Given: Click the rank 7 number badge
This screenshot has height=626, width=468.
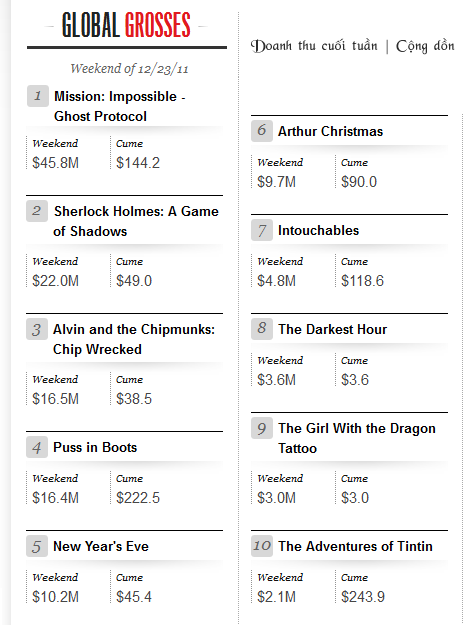Looking at the screenshot, I should click(x=262, y=230).
